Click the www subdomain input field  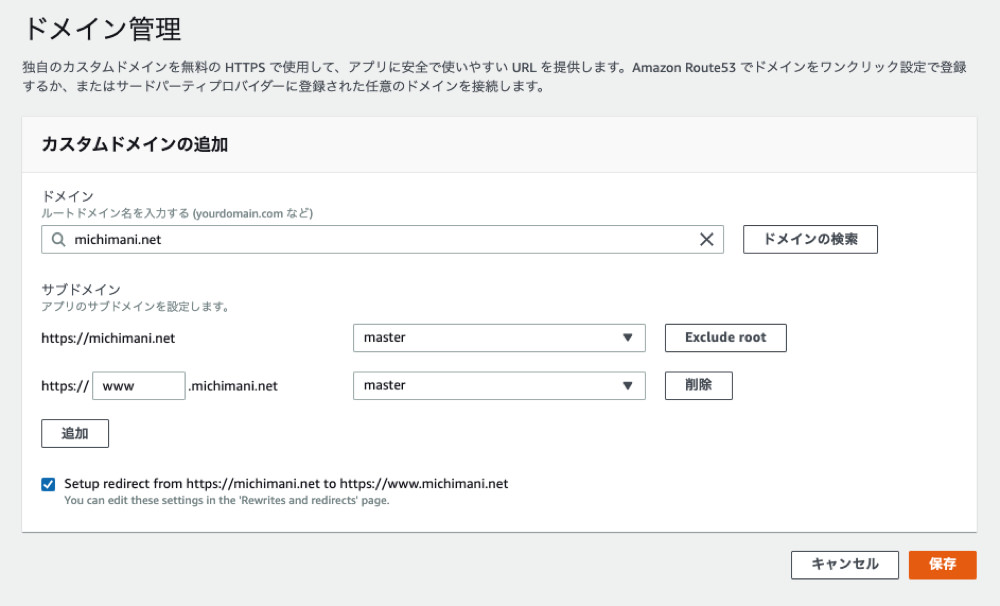coord(138,385)
